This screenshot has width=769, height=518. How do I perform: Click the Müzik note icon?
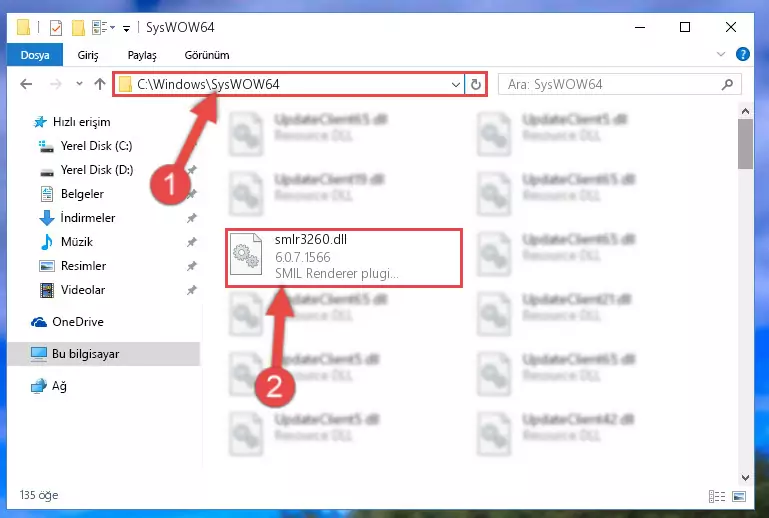47,242
